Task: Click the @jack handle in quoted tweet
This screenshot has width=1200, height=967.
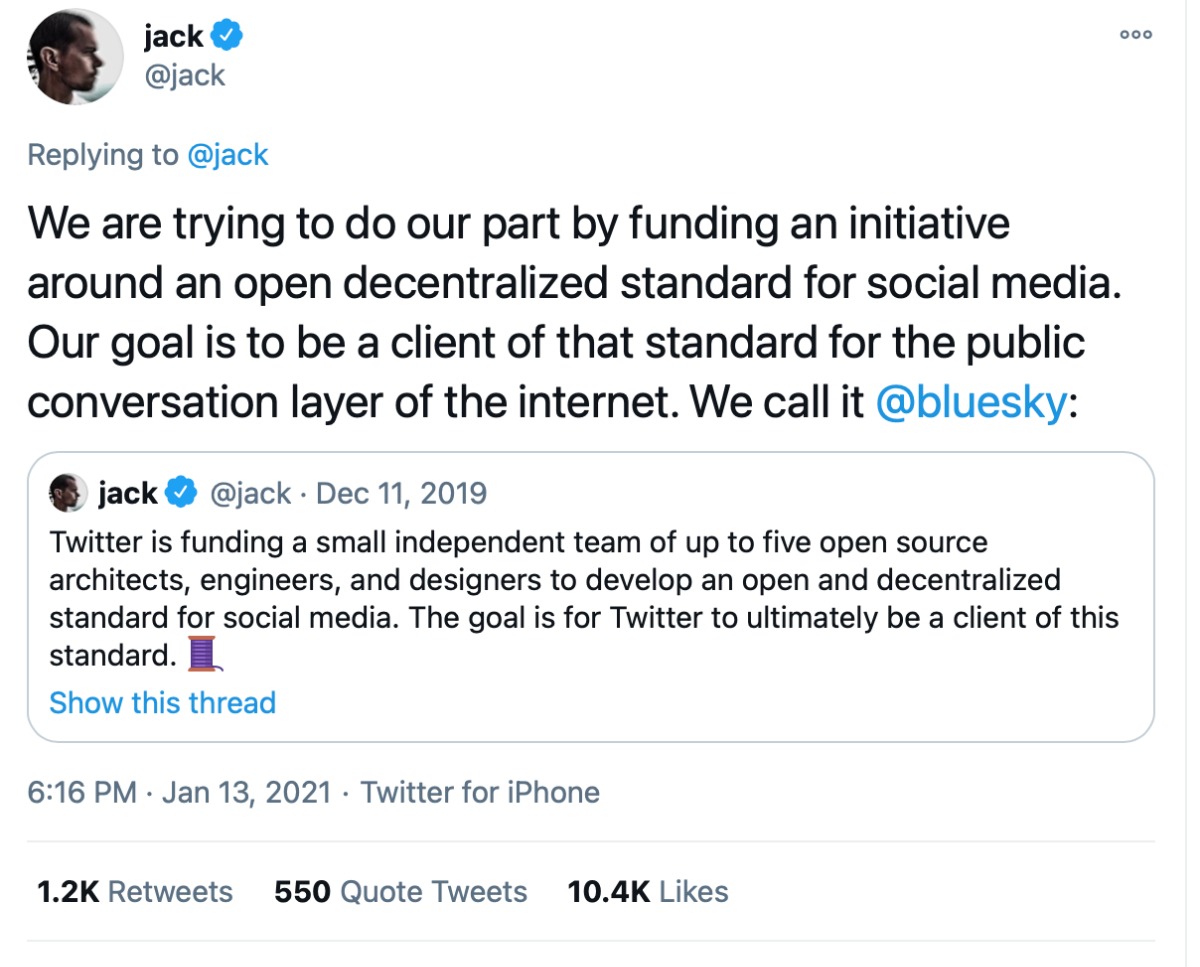Action: pyautogui.click(x=248, y=493)
